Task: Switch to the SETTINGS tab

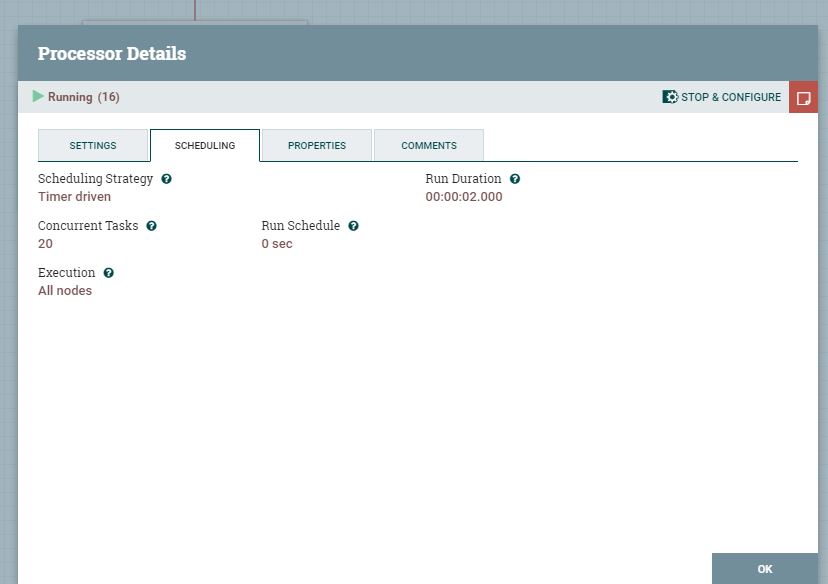Action: [x=93, y=145]
